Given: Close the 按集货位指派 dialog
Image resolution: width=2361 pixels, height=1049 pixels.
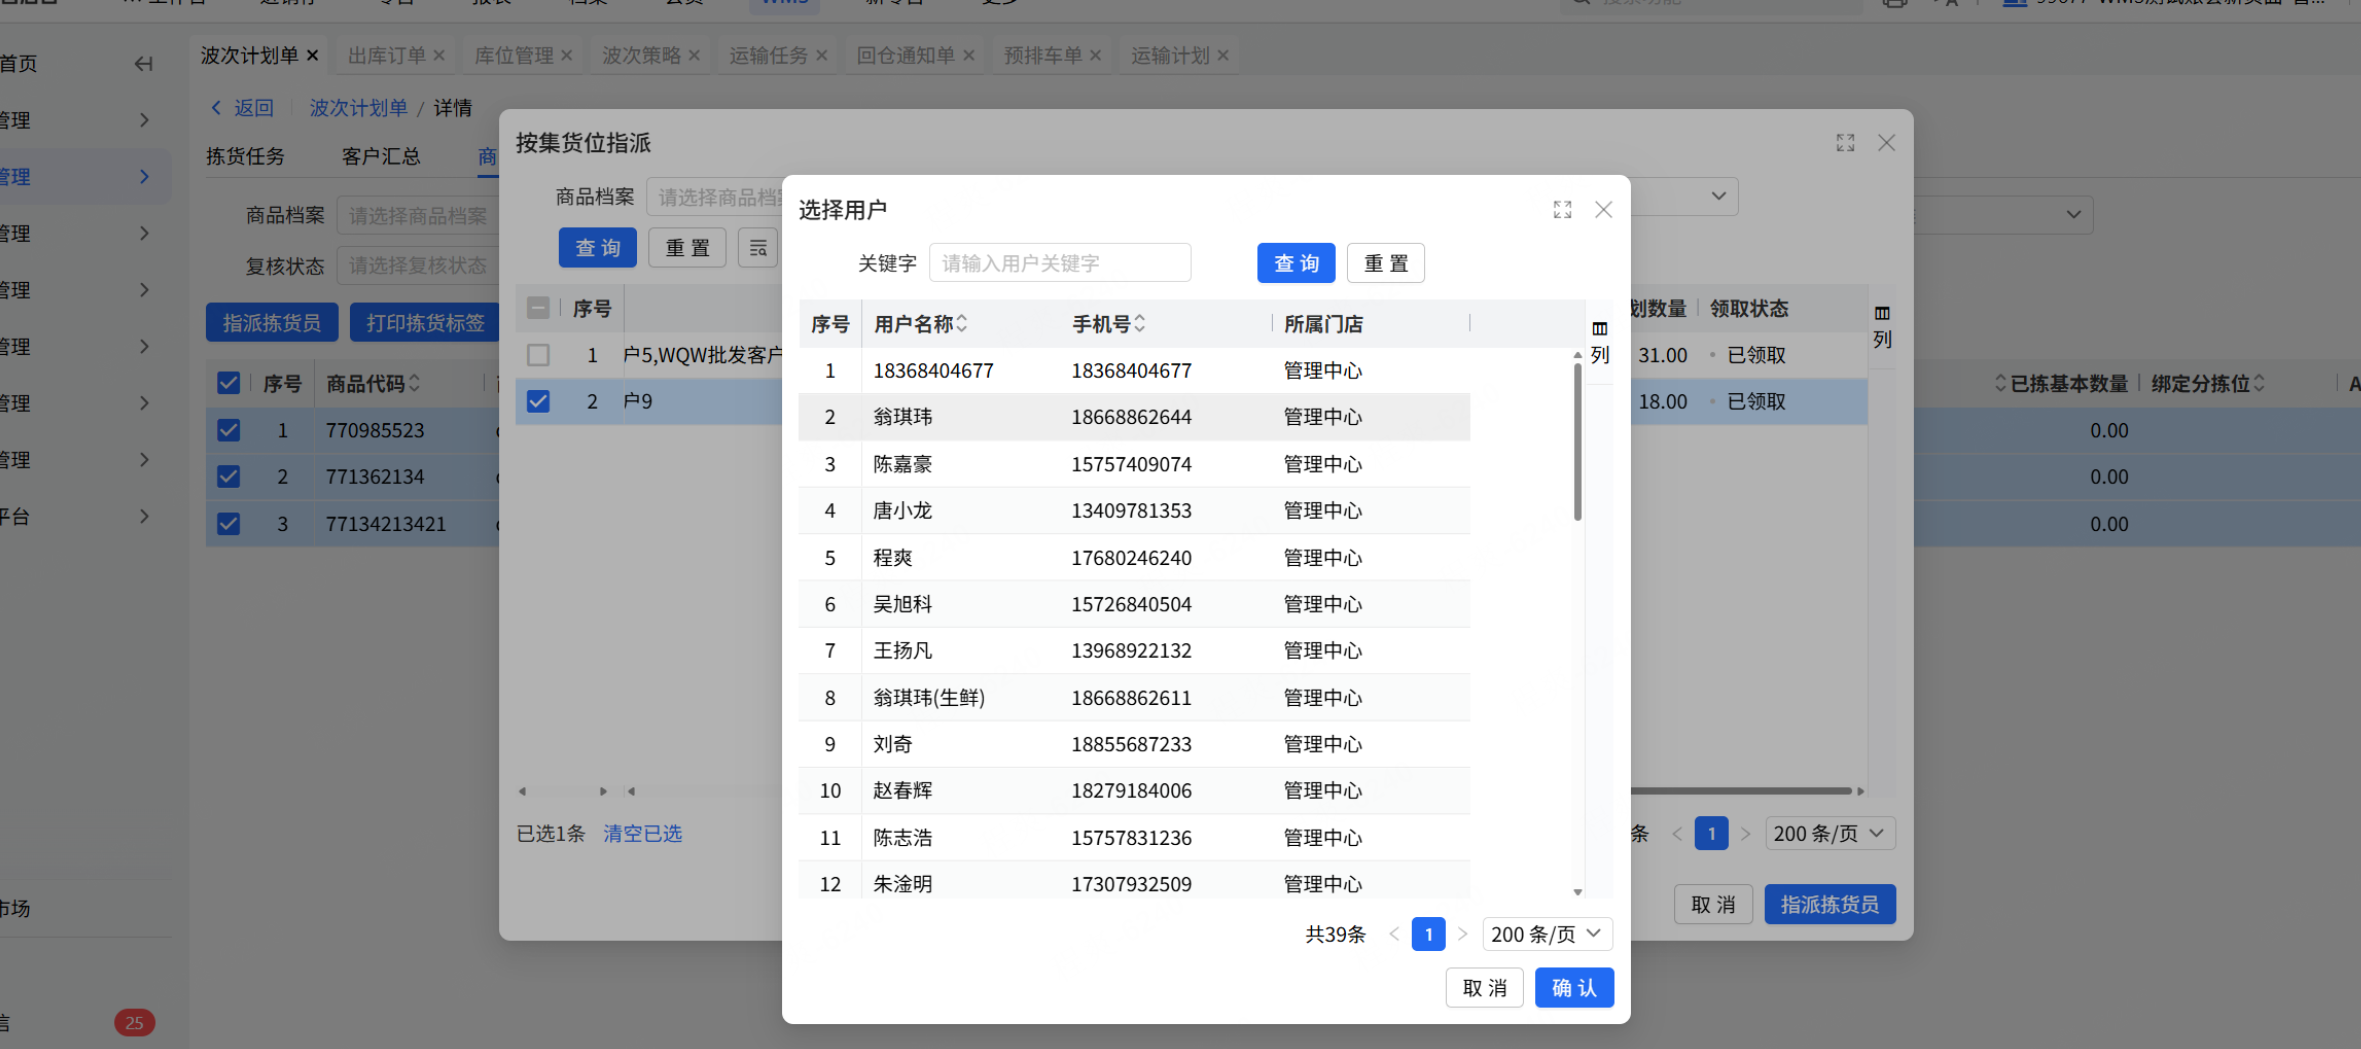Looking at the screenshot, I should (1887, 143).
